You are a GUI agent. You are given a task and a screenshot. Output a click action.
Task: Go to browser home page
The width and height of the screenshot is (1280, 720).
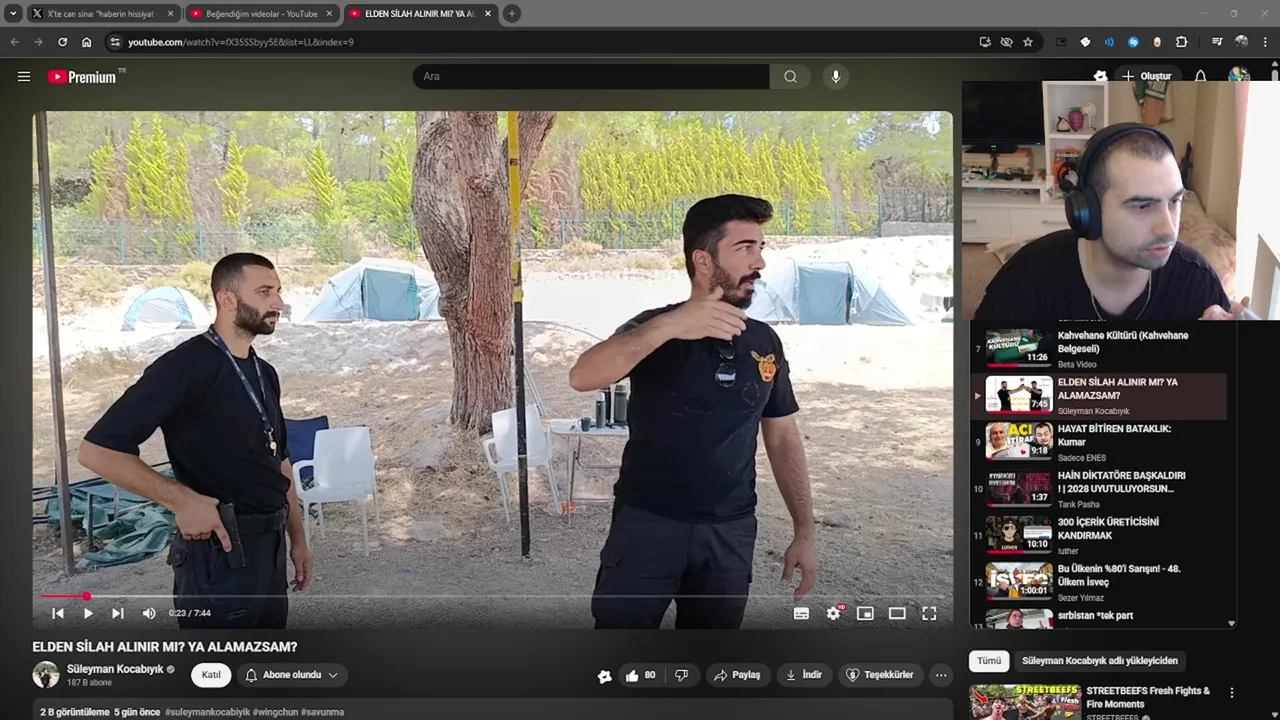click(x=87, y=42)
